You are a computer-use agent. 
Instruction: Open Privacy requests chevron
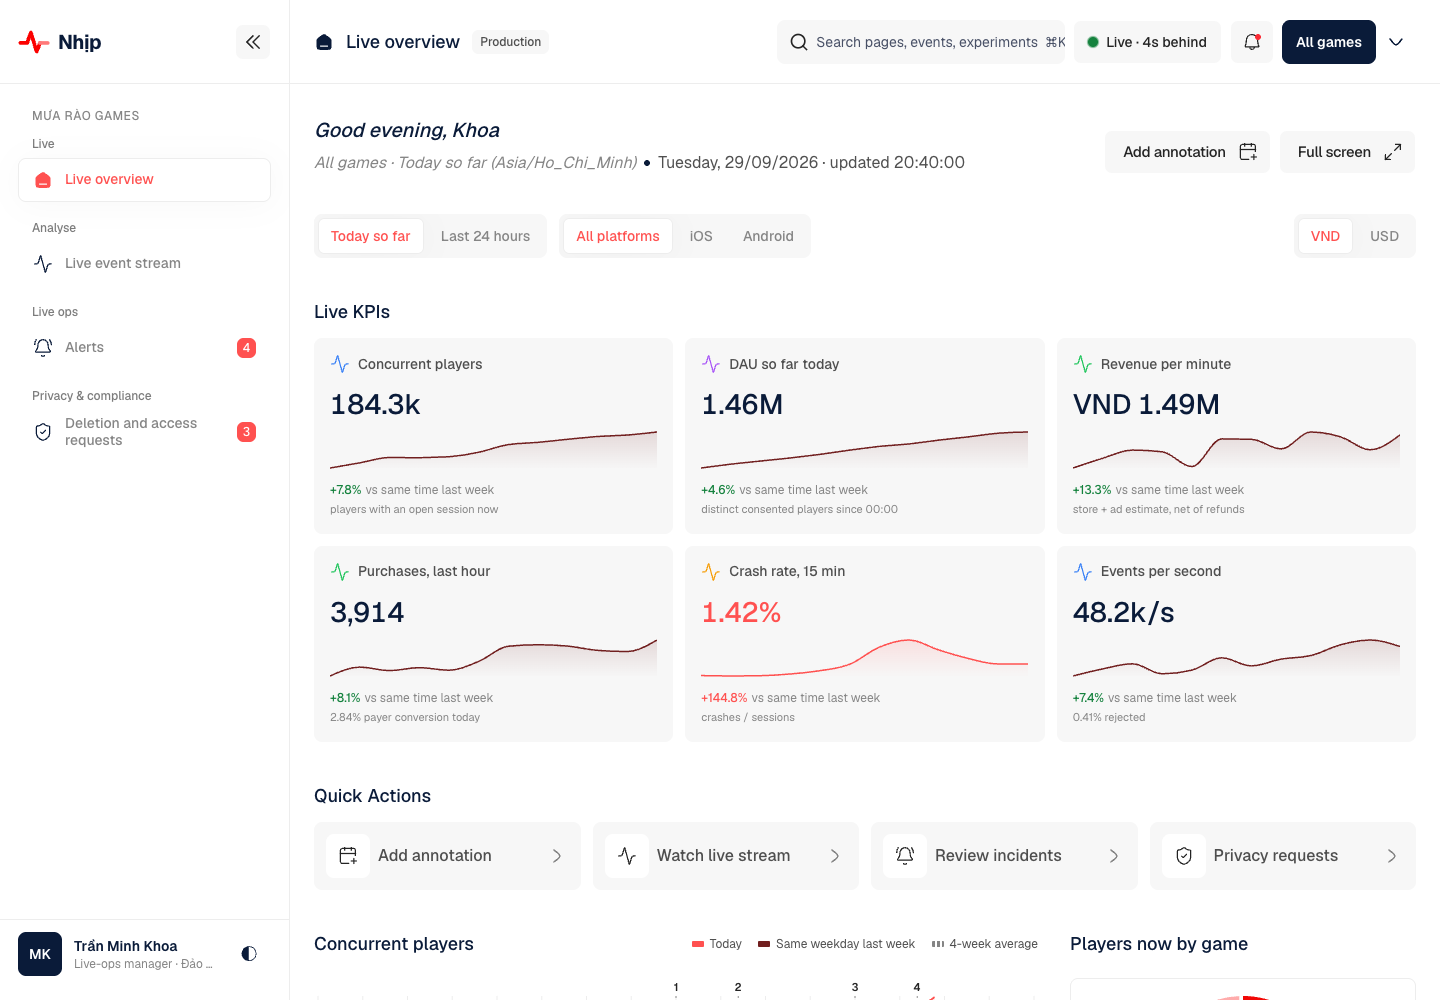coord(1392,856)
